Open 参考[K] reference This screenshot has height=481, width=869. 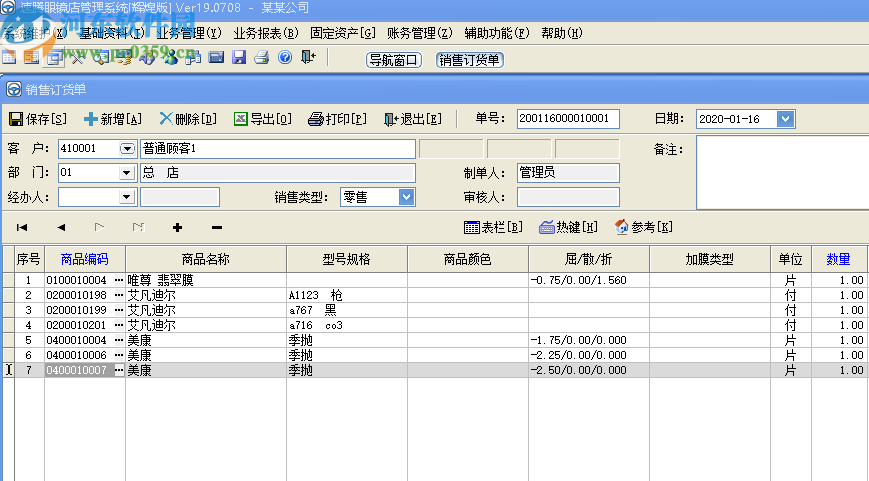pos(644,227)
